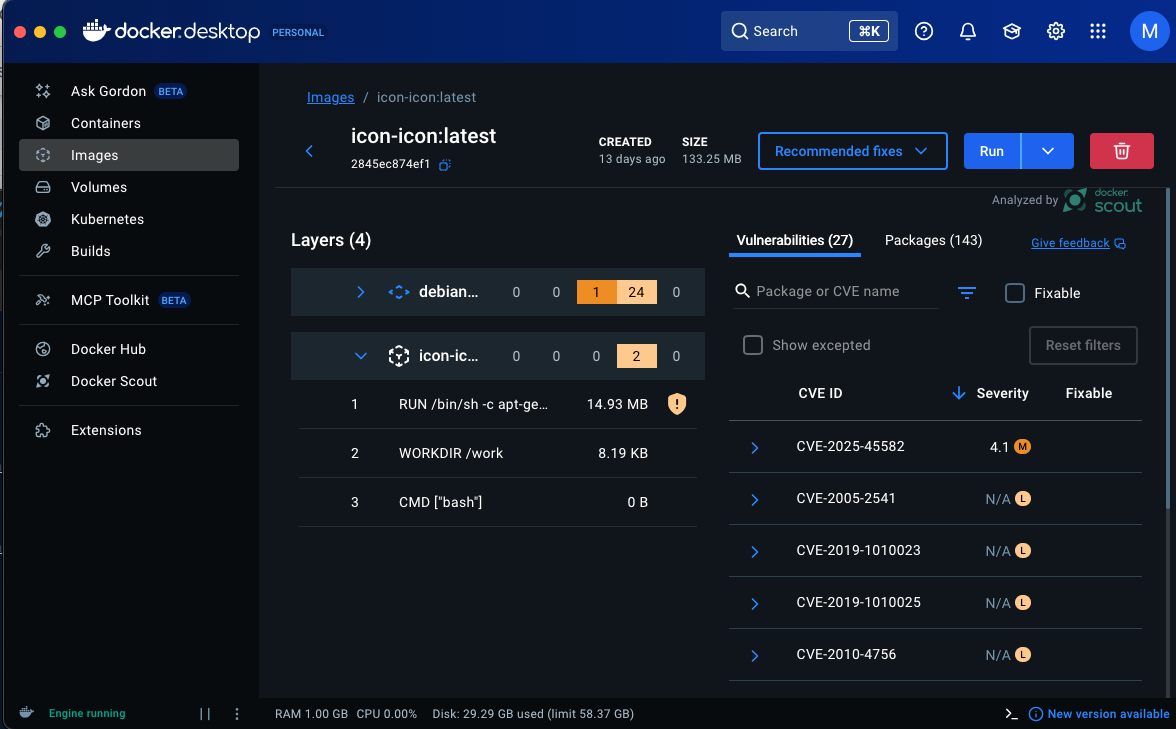
Task: Expand the debian base image layer
Action: [360, 292]
